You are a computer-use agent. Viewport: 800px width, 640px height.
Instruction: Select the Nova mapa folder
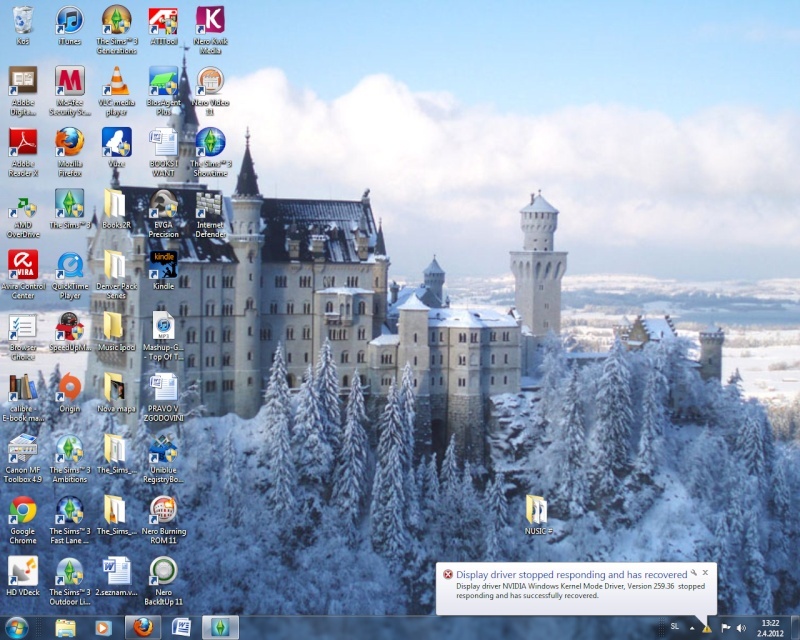(116, 393)
